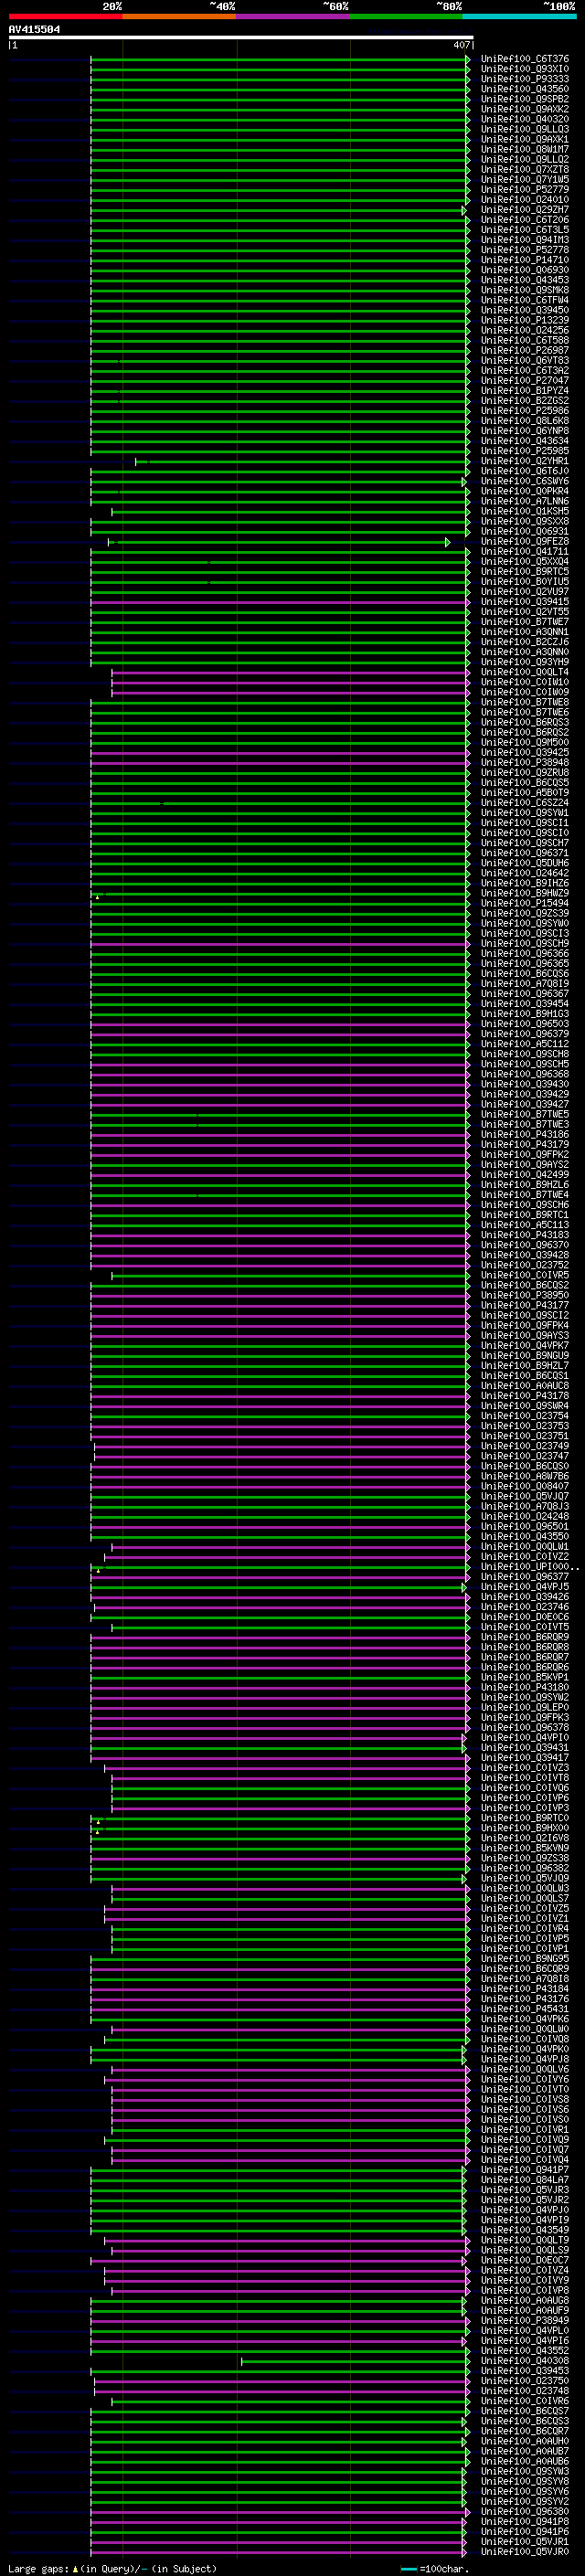
Task: Open hit UniRef100_Q93X10
Action: [x=525, y=69]
